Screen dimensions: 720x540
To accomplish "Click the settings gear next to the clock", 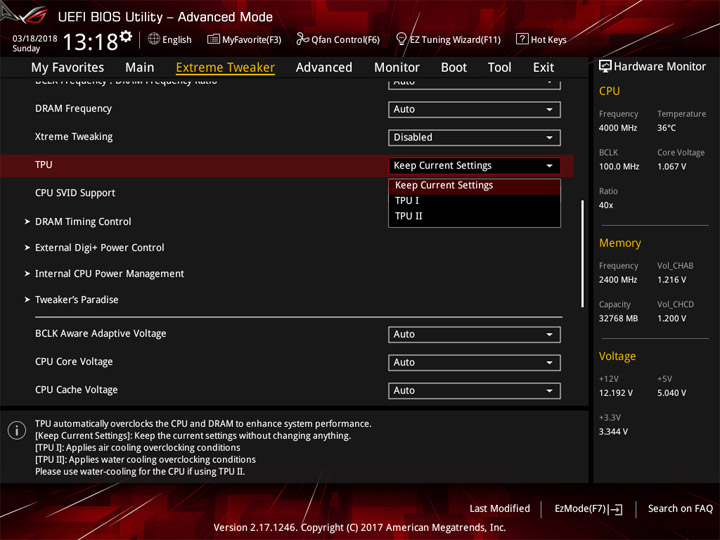I will click(x=126, y=37).
